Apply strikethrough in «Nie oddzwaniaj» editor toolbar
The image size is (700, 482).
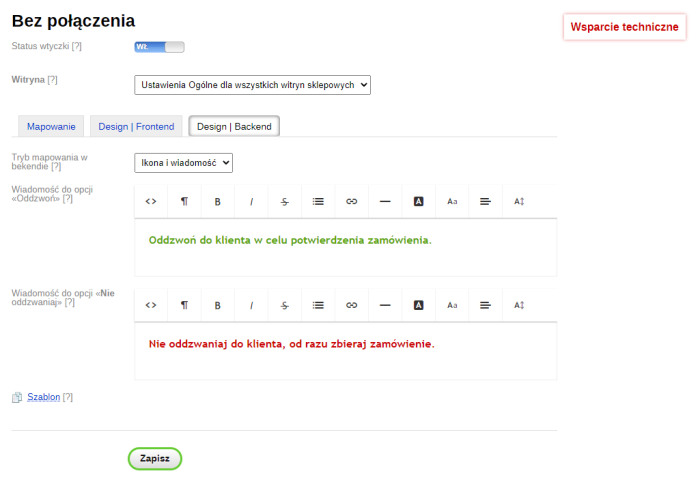pos(284,305)
